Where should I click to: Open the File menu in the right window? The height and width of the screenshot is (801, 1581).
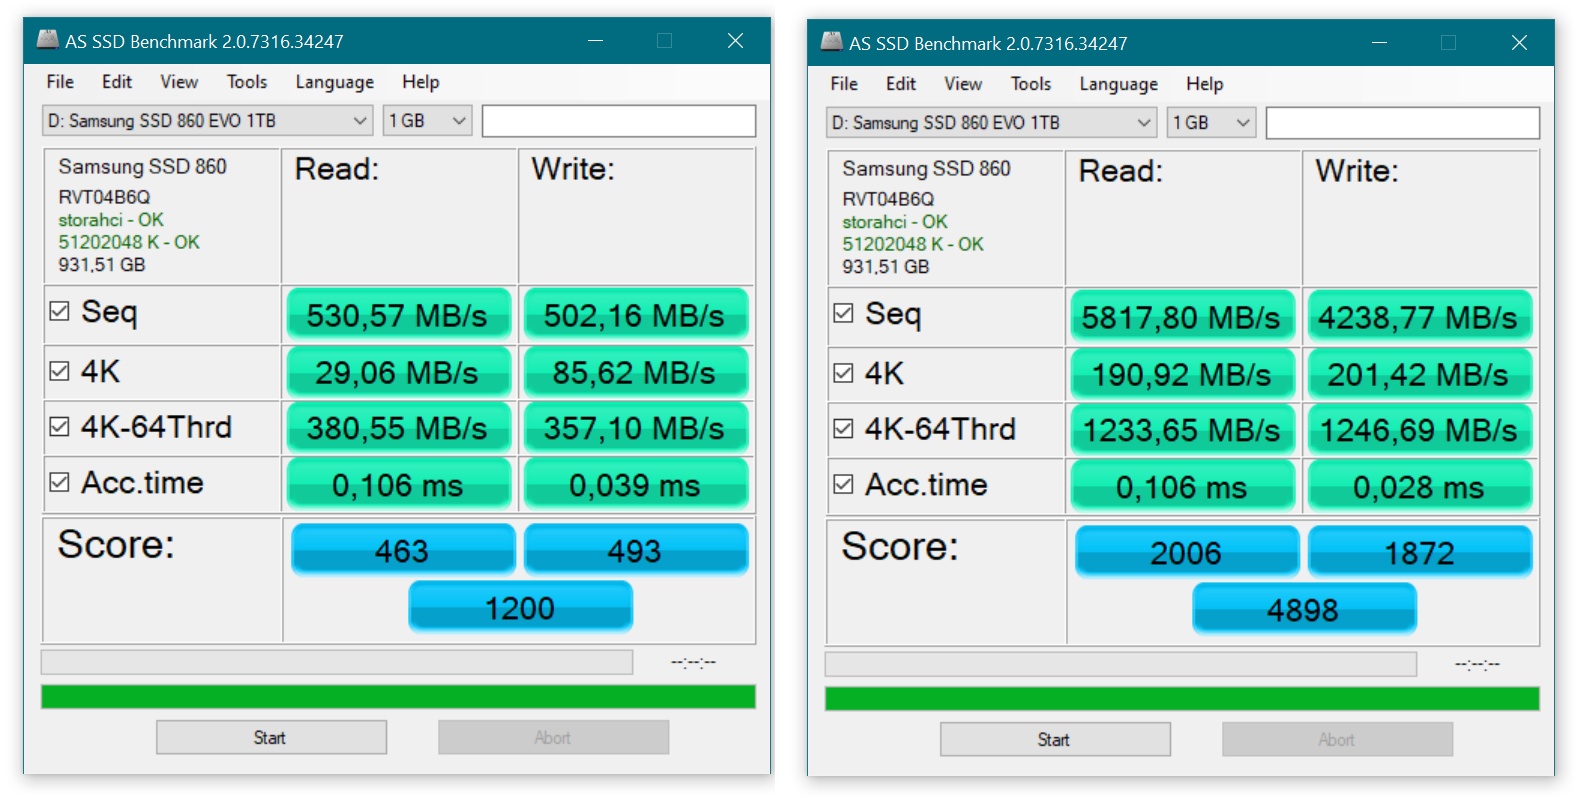pos(844,84)
